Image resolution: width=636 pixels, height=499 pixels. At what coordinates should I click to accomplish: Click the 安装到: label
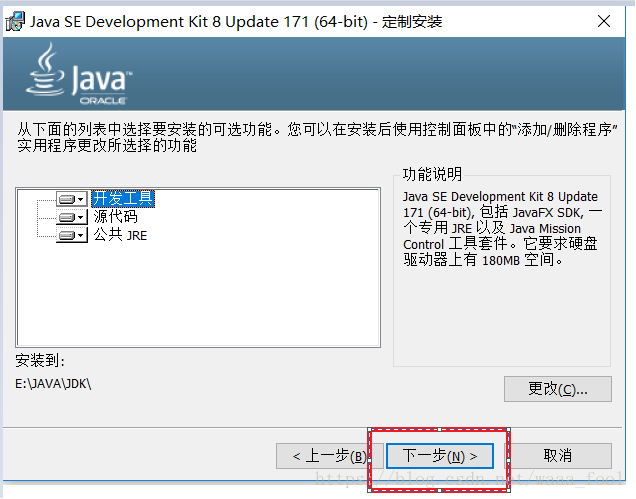tap(40, 360)
